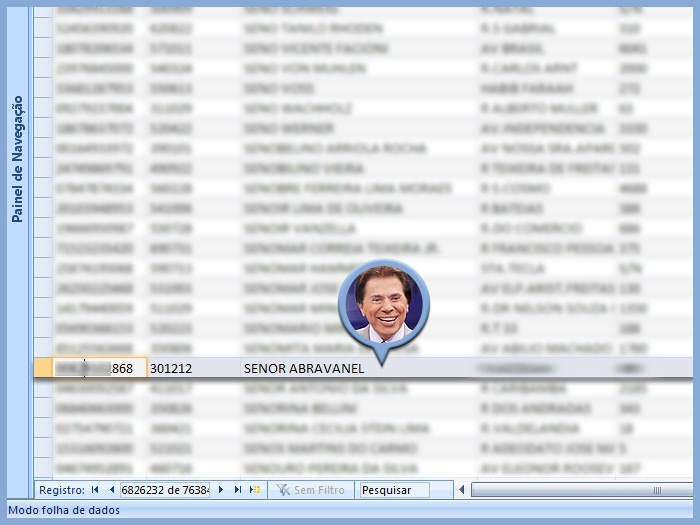Click the cell ending in 868
This screenshot has width=700, height=525.
[100, 368]
